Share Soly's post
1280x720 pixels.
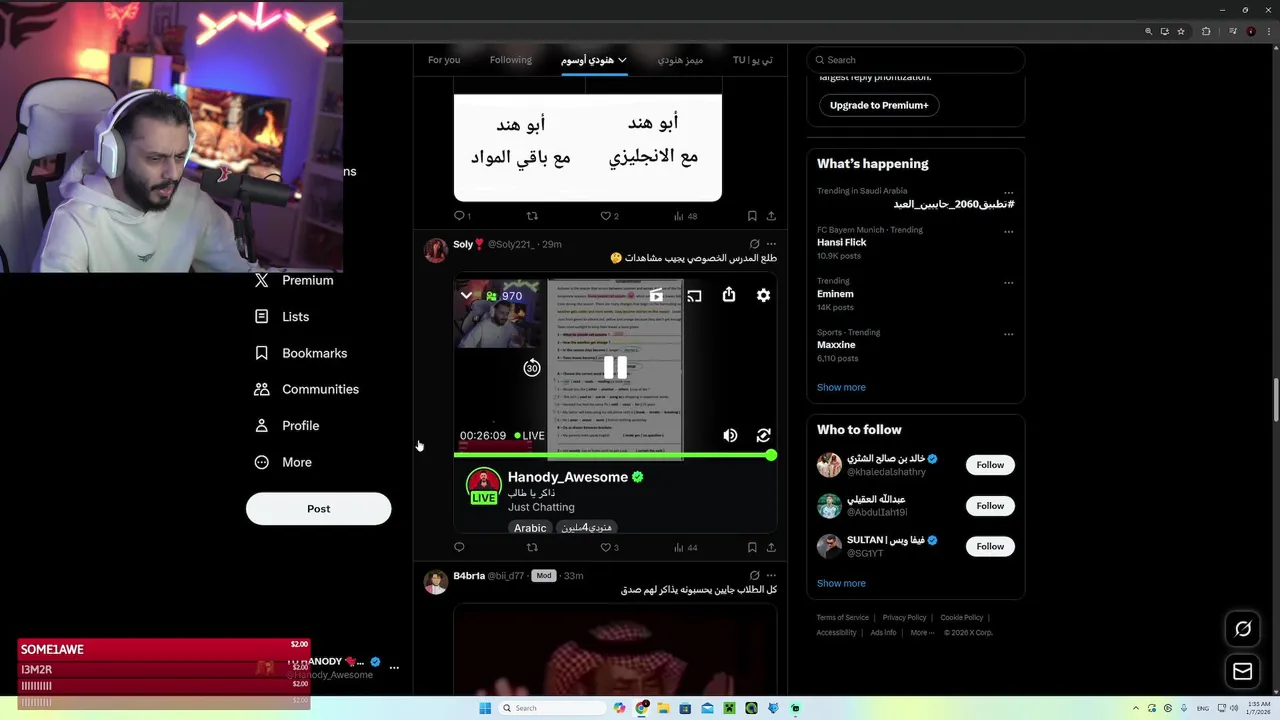point(771,547)
